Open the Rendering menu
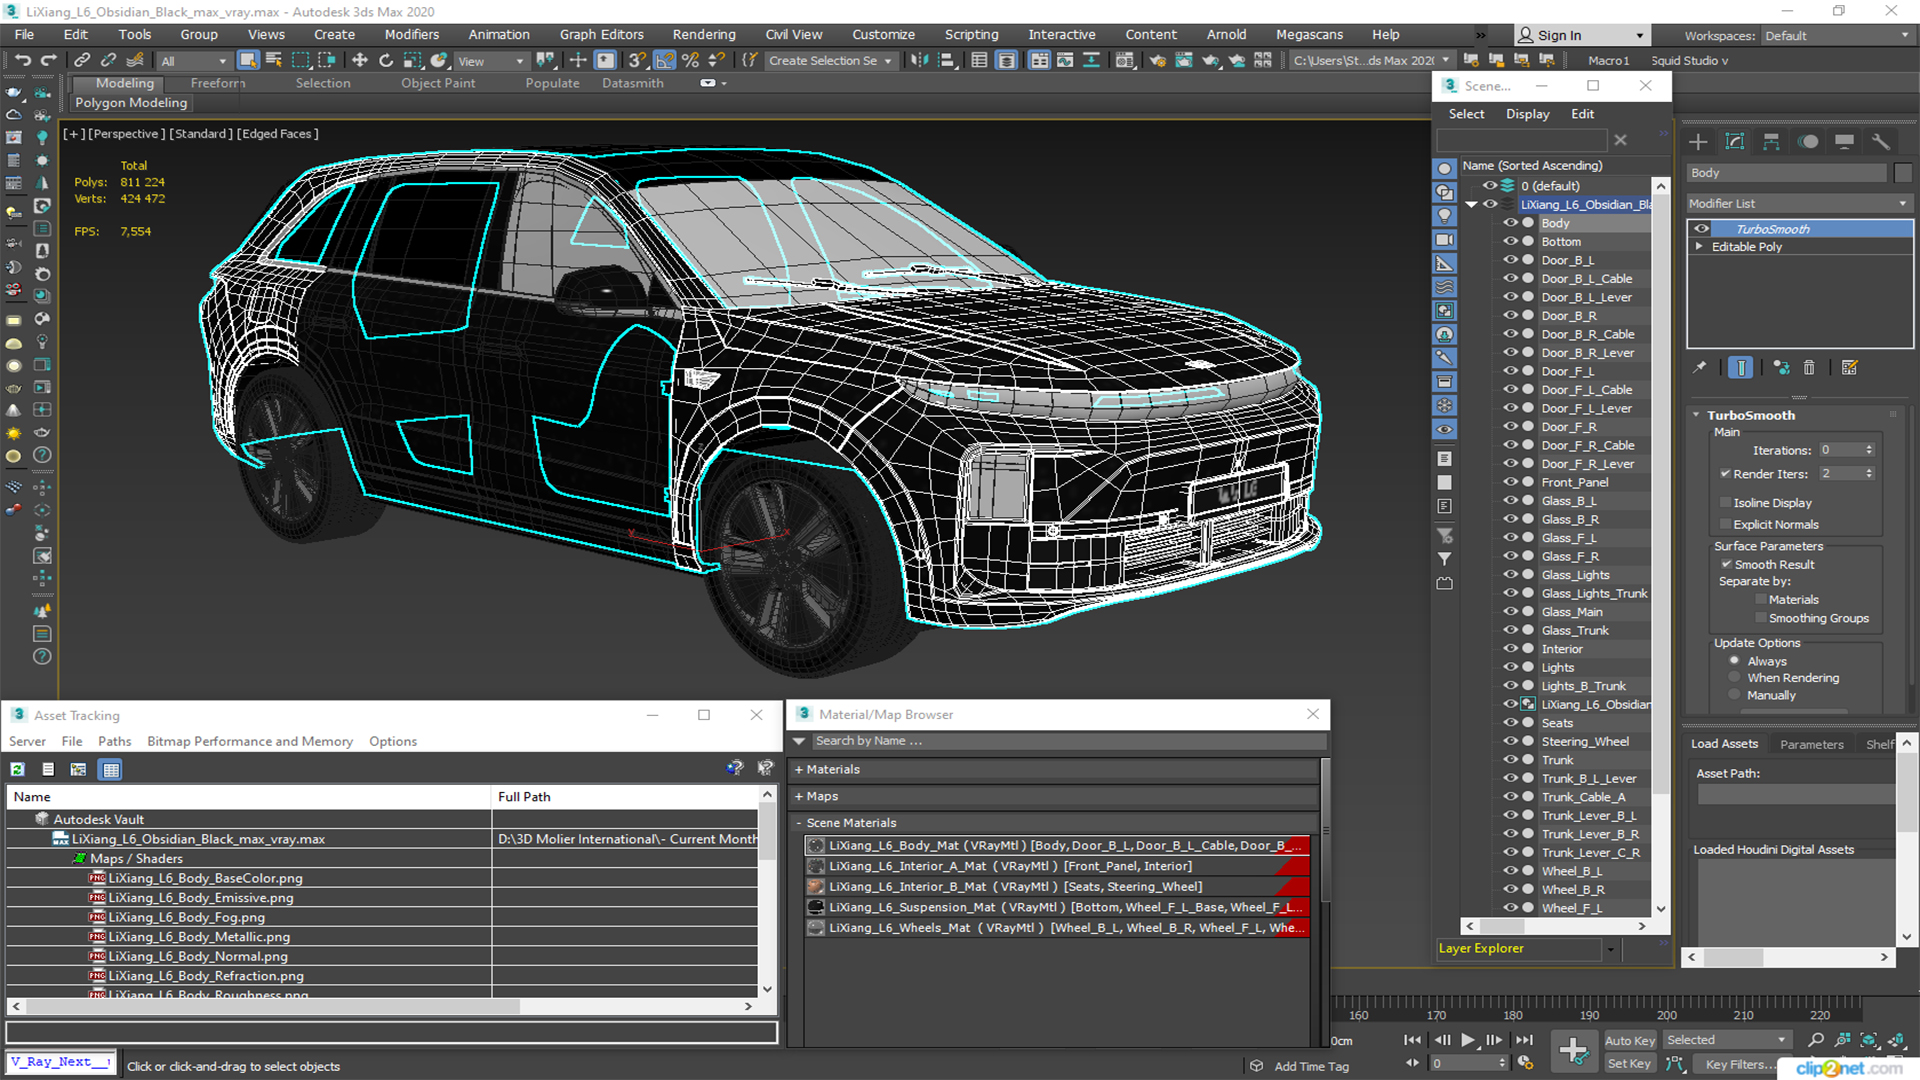Image resolution: width=1920 pixels, height=1080 pixels. (x=703, y=34)
